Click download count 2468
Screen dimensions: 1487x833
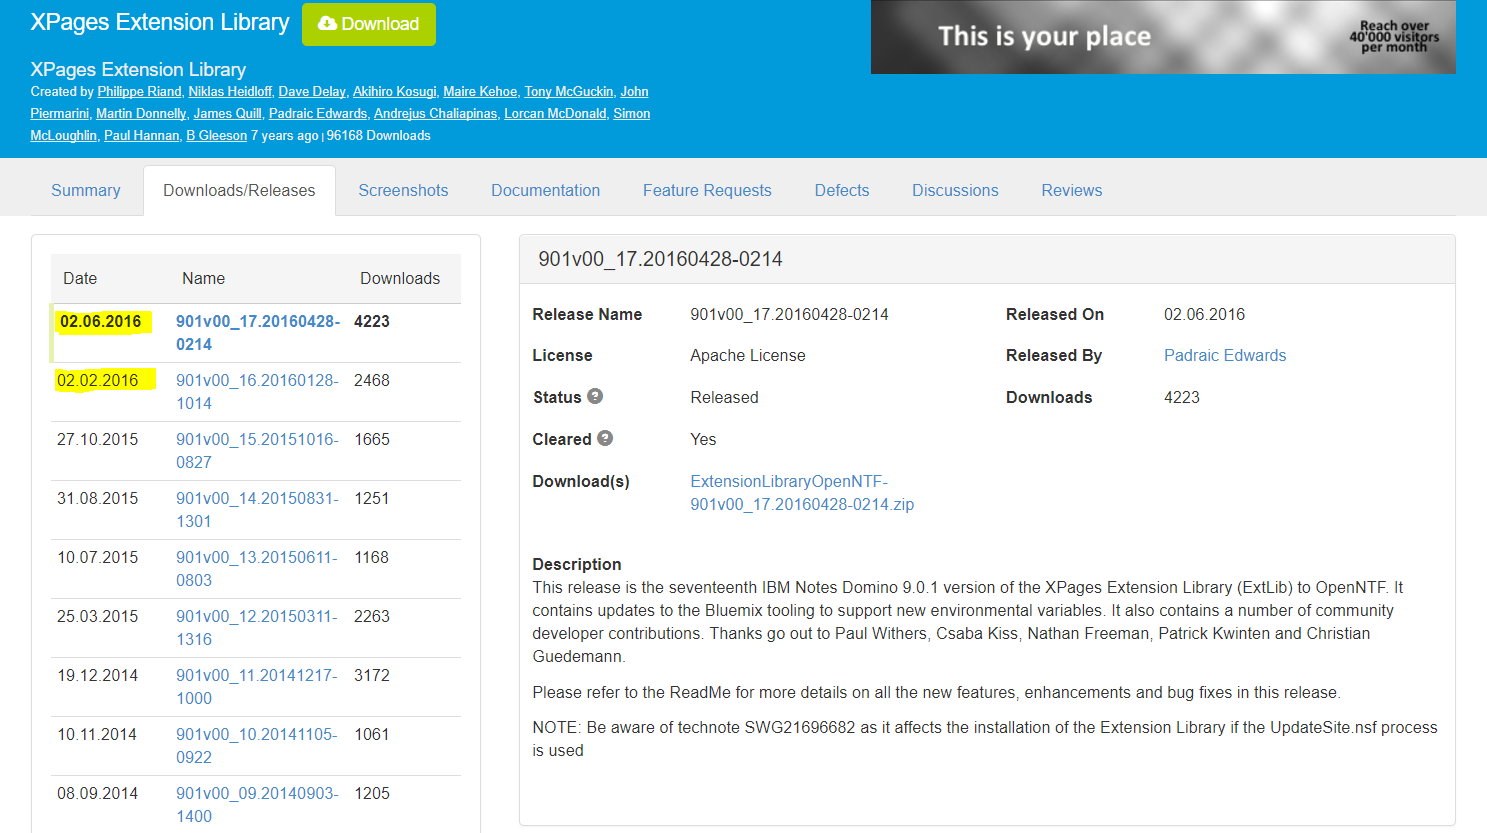(x=372, y=380)
